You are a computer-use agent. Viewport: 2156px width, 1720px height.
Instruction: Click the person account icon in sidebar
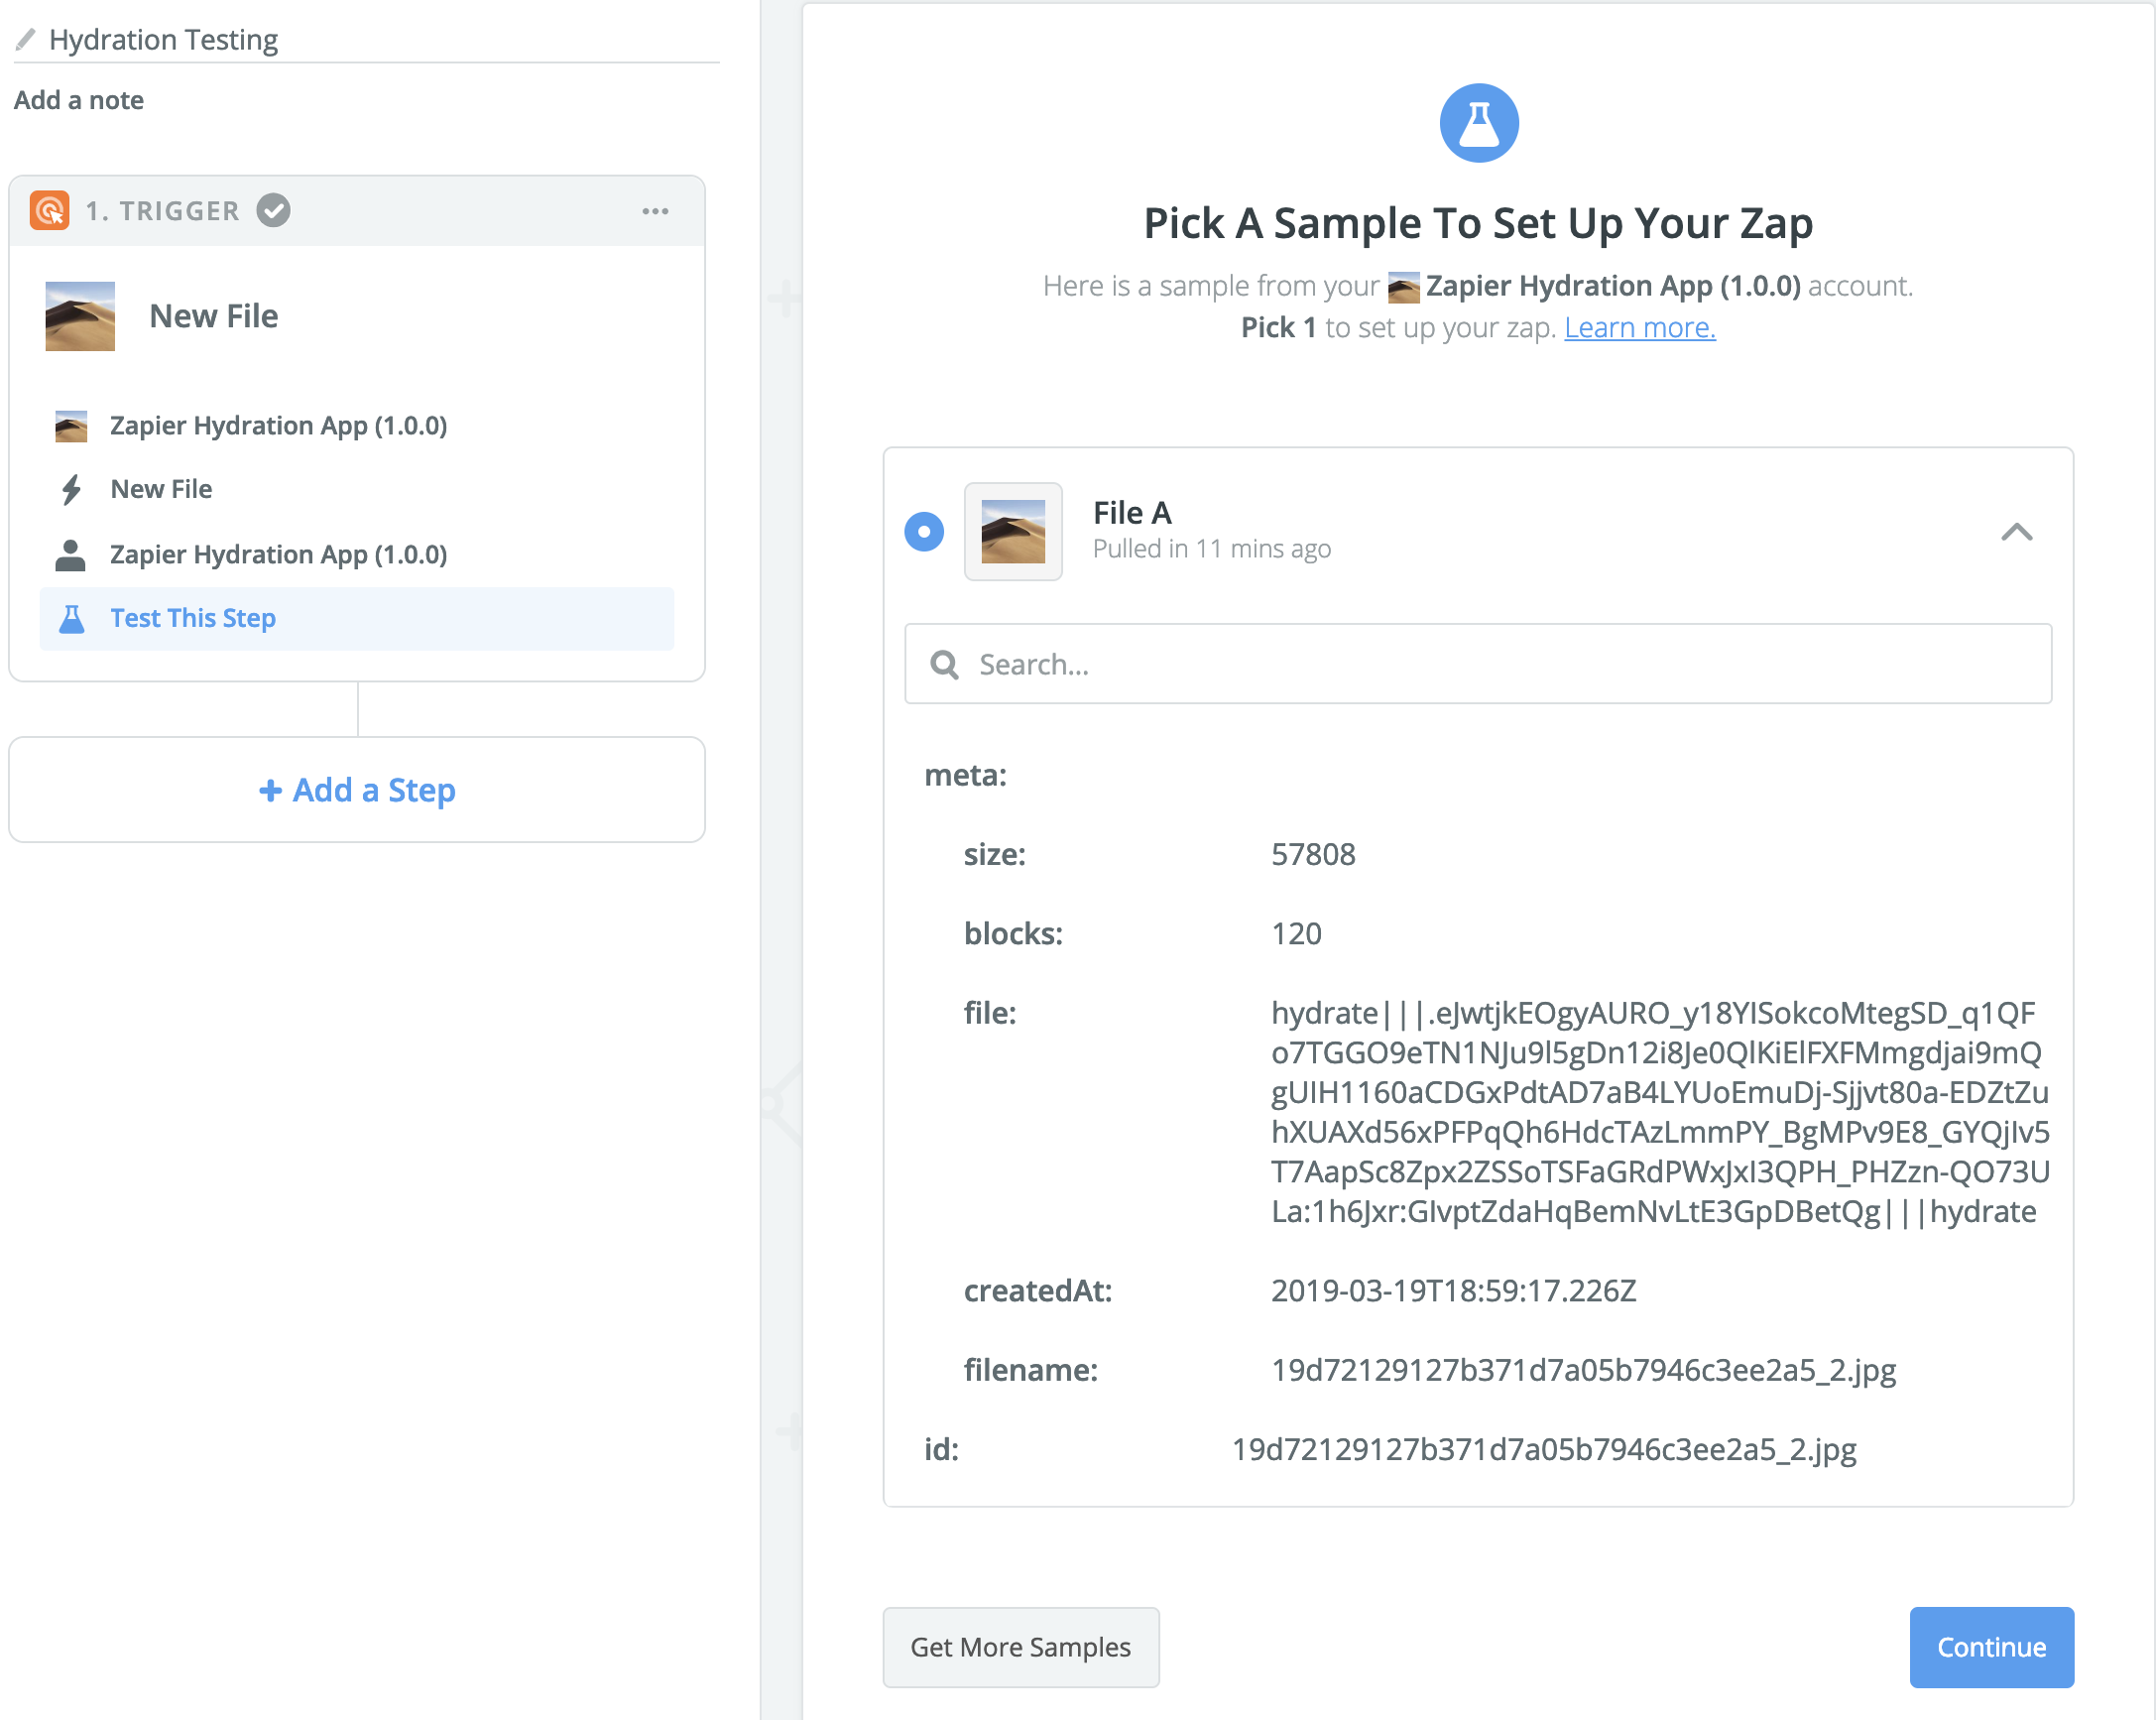[70, 555]
